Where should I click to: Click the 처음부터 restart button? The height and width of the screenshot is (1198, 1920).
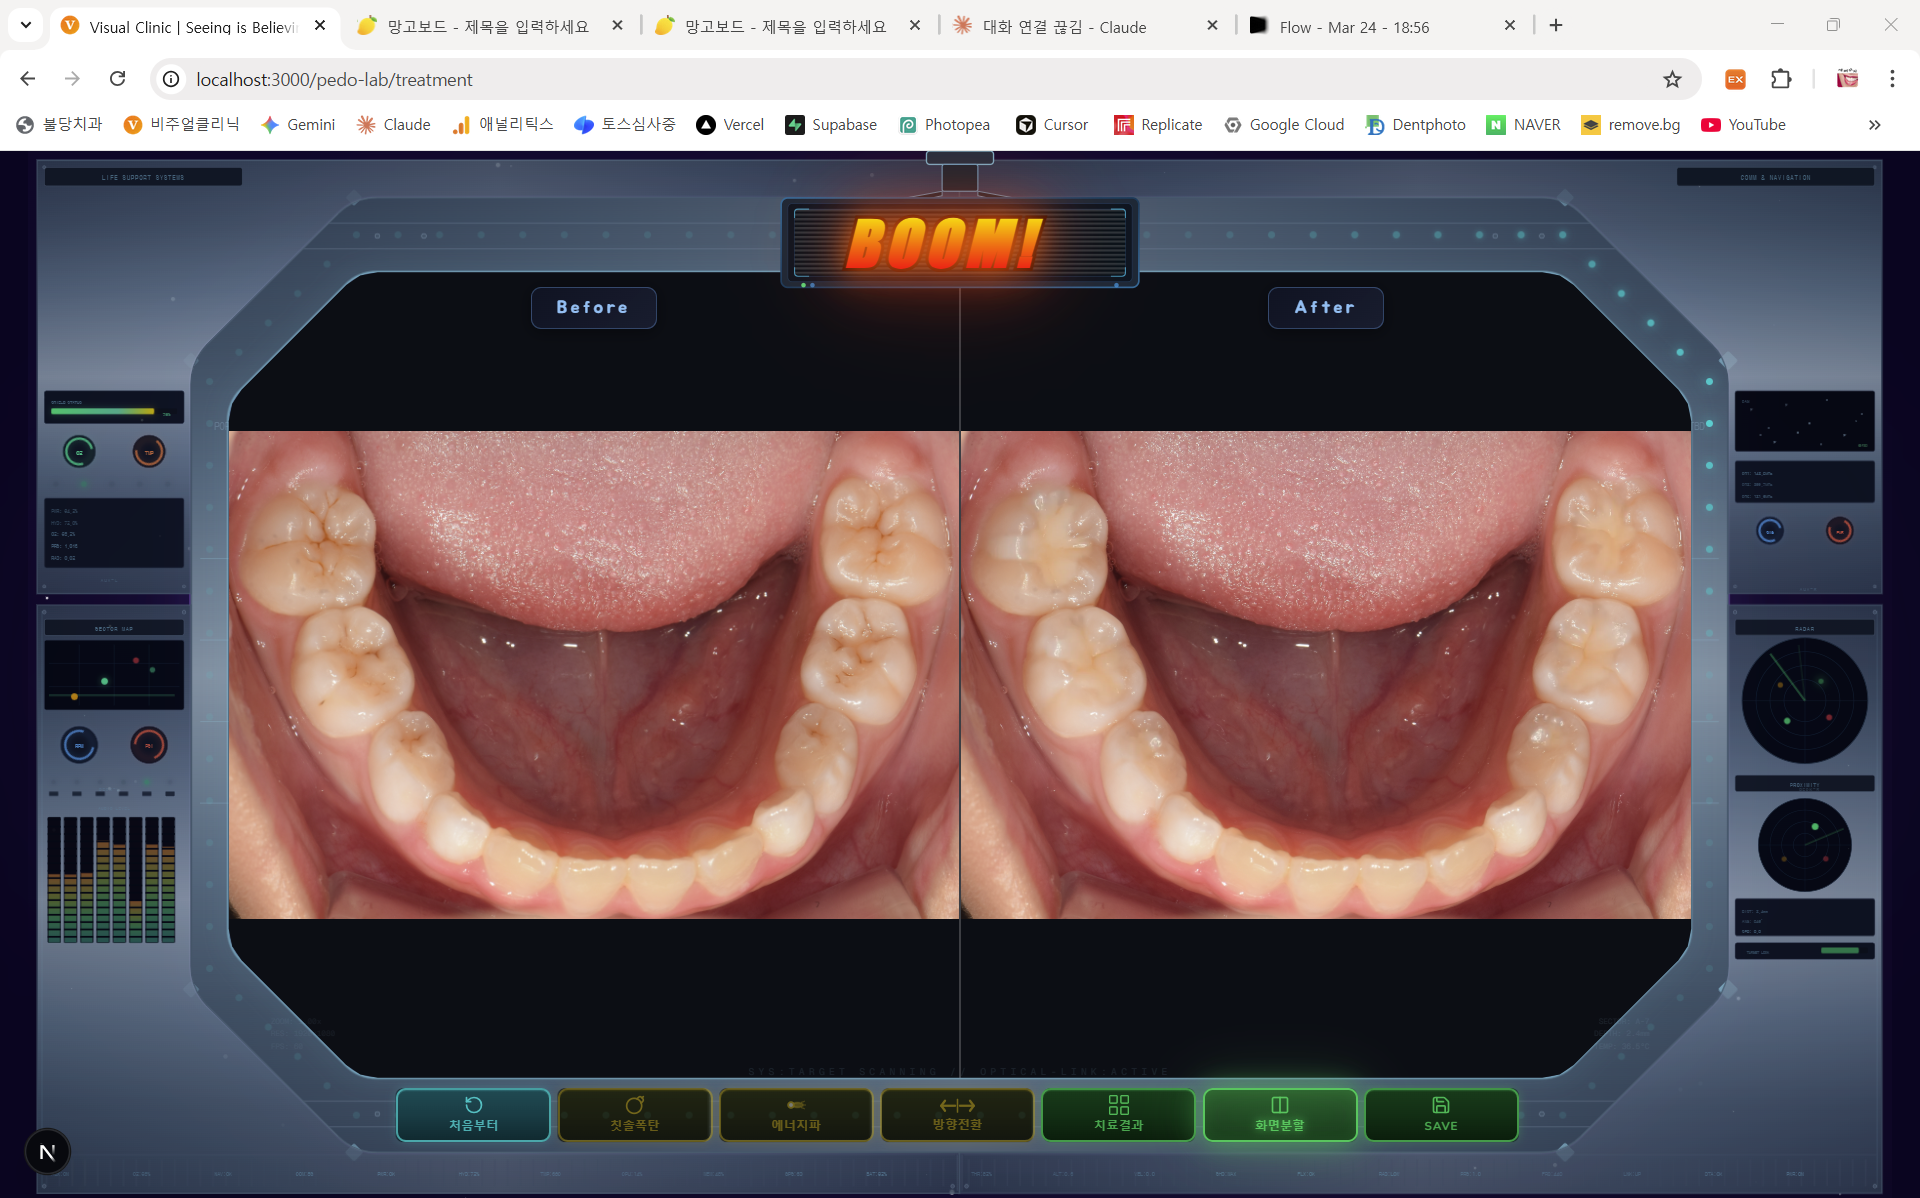click(x=473, y=1114)
